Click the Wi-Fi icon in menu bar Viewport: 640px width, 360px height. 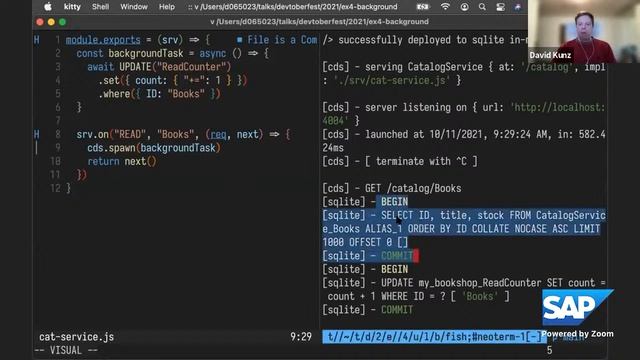[445, 7]
